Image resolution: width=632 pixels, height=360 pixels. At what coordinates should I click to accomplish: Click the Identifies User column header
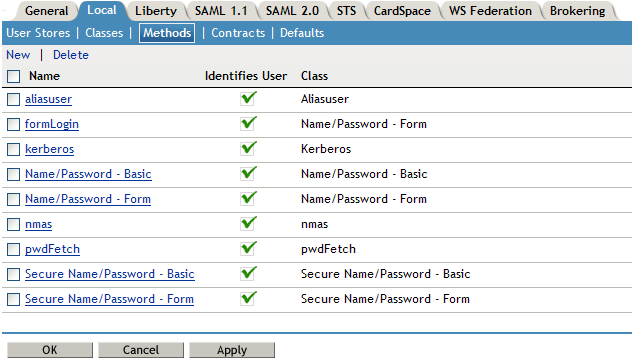246,76
